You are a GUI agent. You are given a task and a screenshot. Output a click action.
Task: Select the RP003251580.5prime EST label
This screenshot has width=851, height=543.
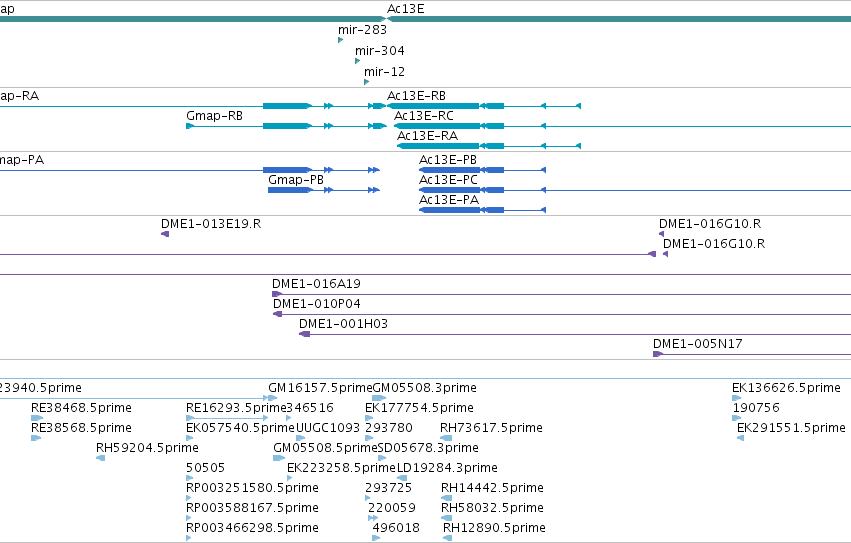tap(252, 489)
